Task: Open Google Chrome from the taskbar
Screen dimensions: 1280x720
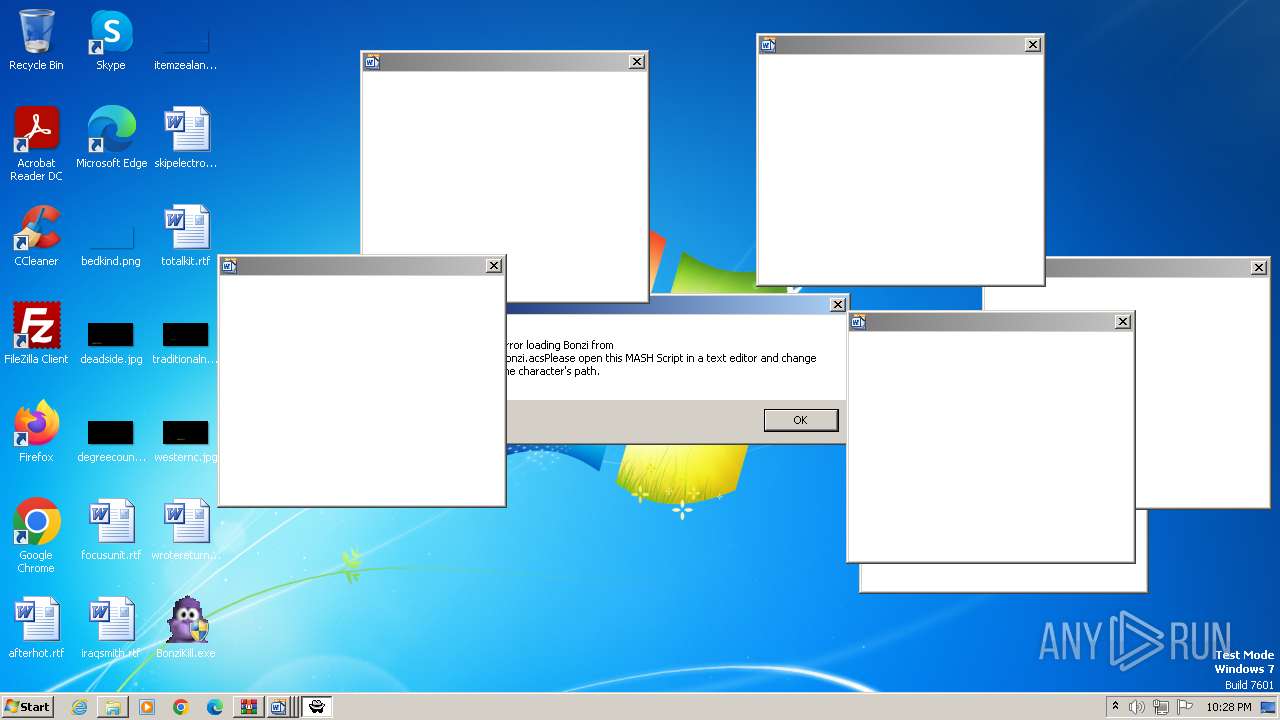Action: click(x=181, y=707)
